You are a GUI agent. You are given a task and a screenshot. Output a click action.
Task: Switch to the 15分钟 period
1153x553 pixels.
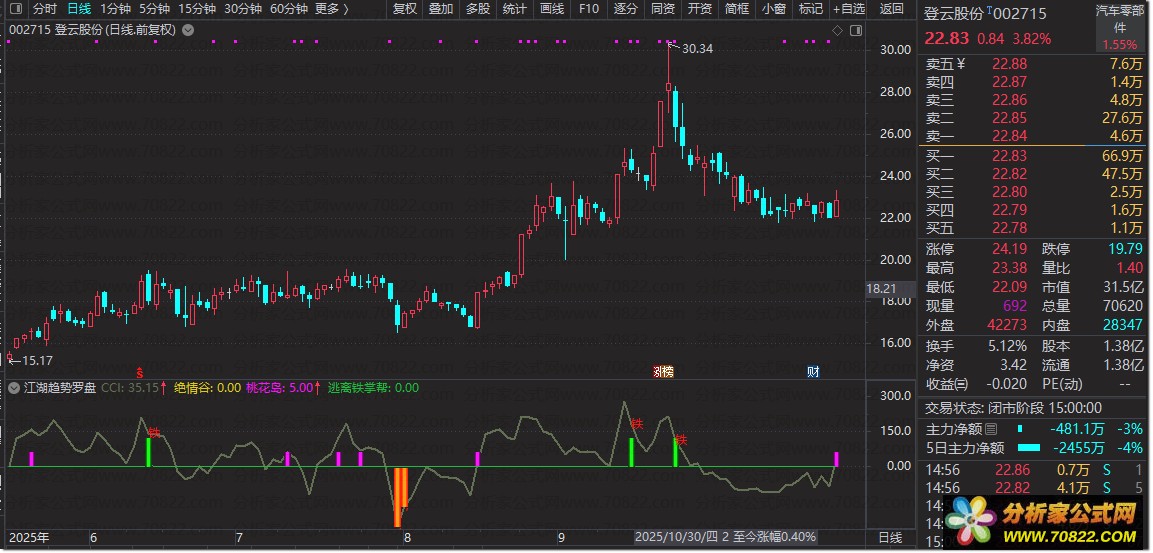[x=197, y=10]
